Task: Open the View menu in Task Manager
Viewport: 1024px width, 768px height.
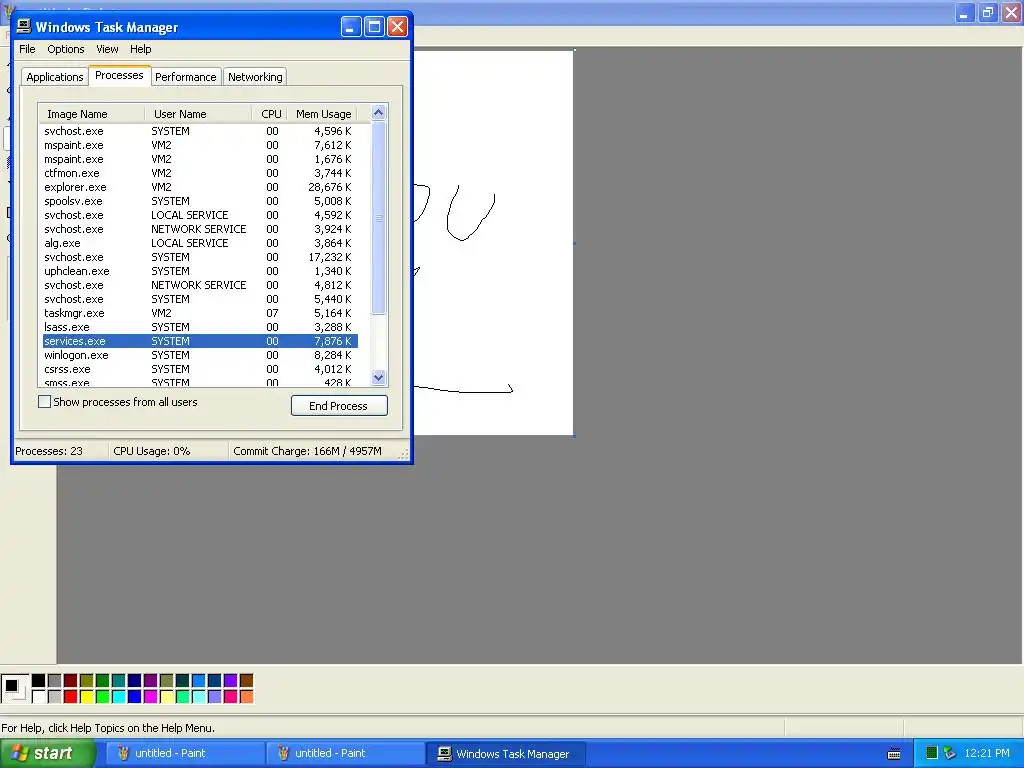Action: [x=107, y=49]
